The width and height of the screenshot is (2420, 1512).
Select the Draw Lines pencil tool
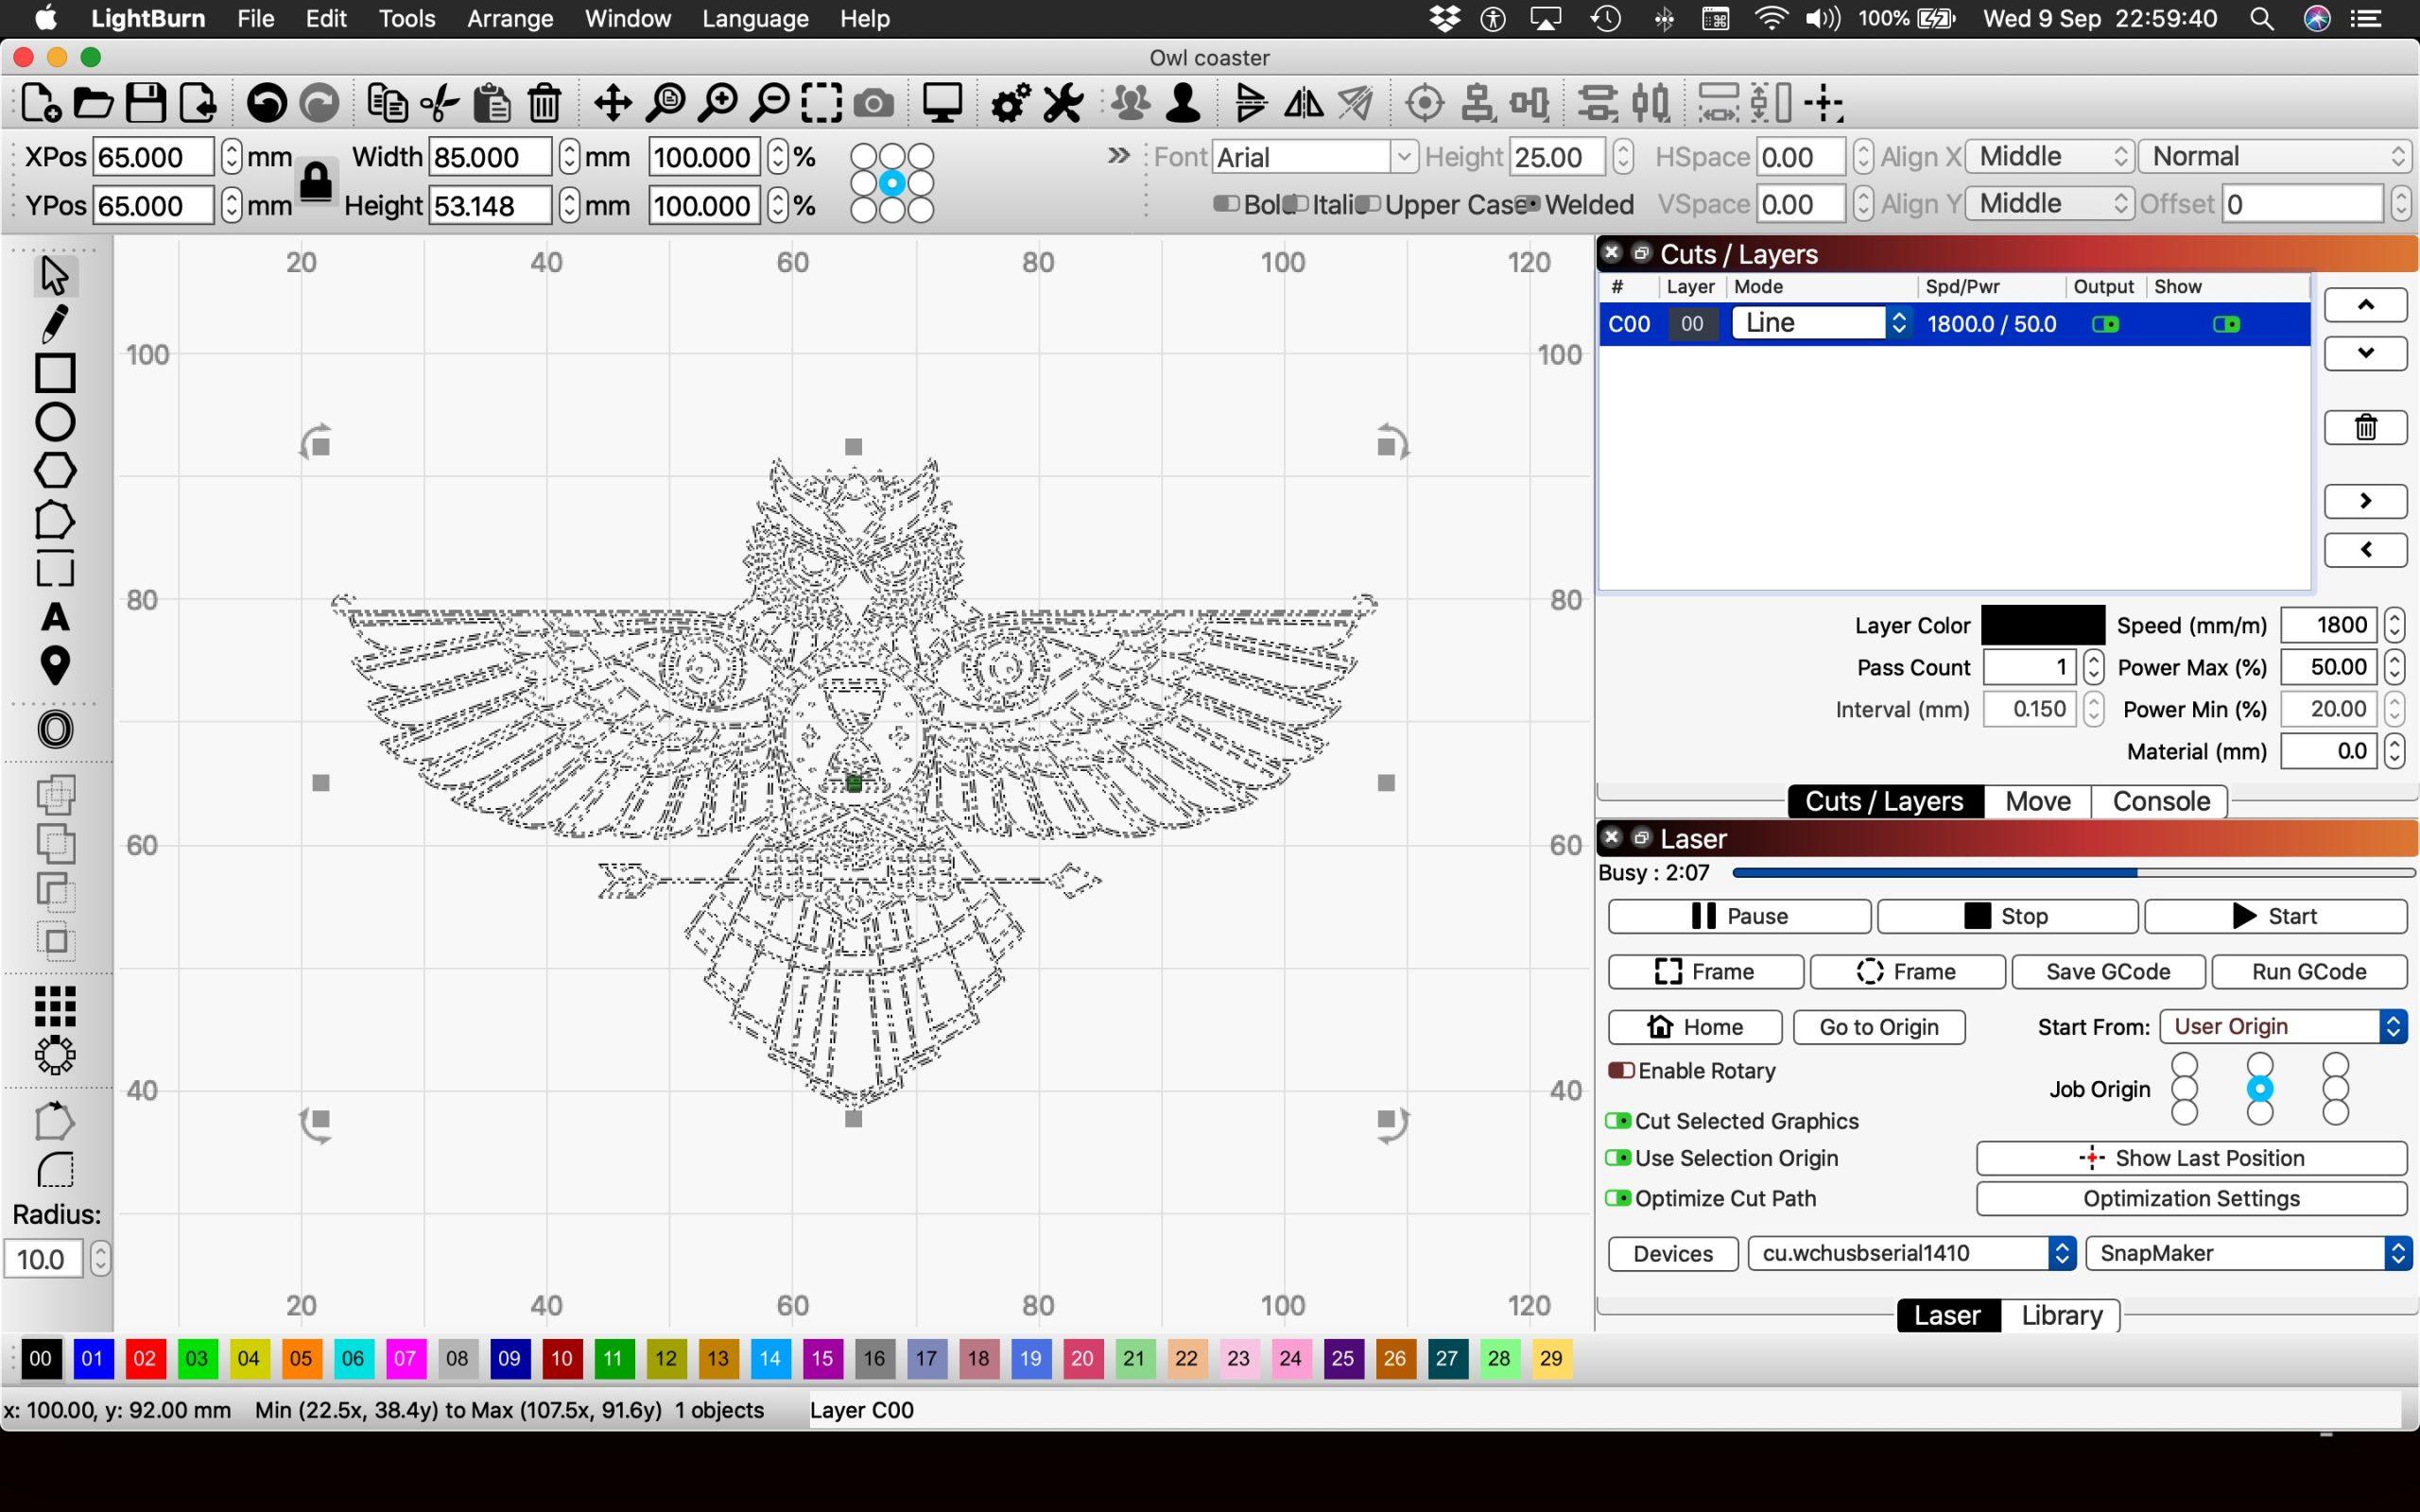[55, 324]
